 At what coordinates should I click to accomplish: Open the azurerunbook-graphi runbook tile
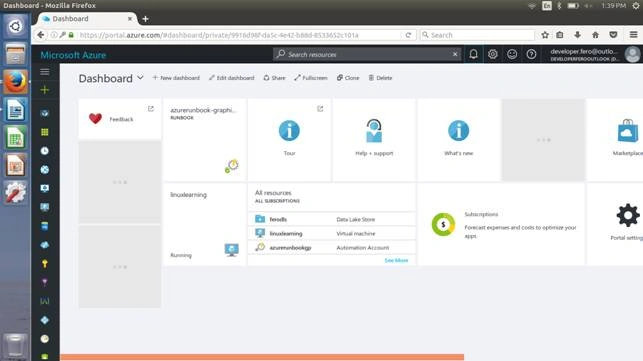(204, 139)
